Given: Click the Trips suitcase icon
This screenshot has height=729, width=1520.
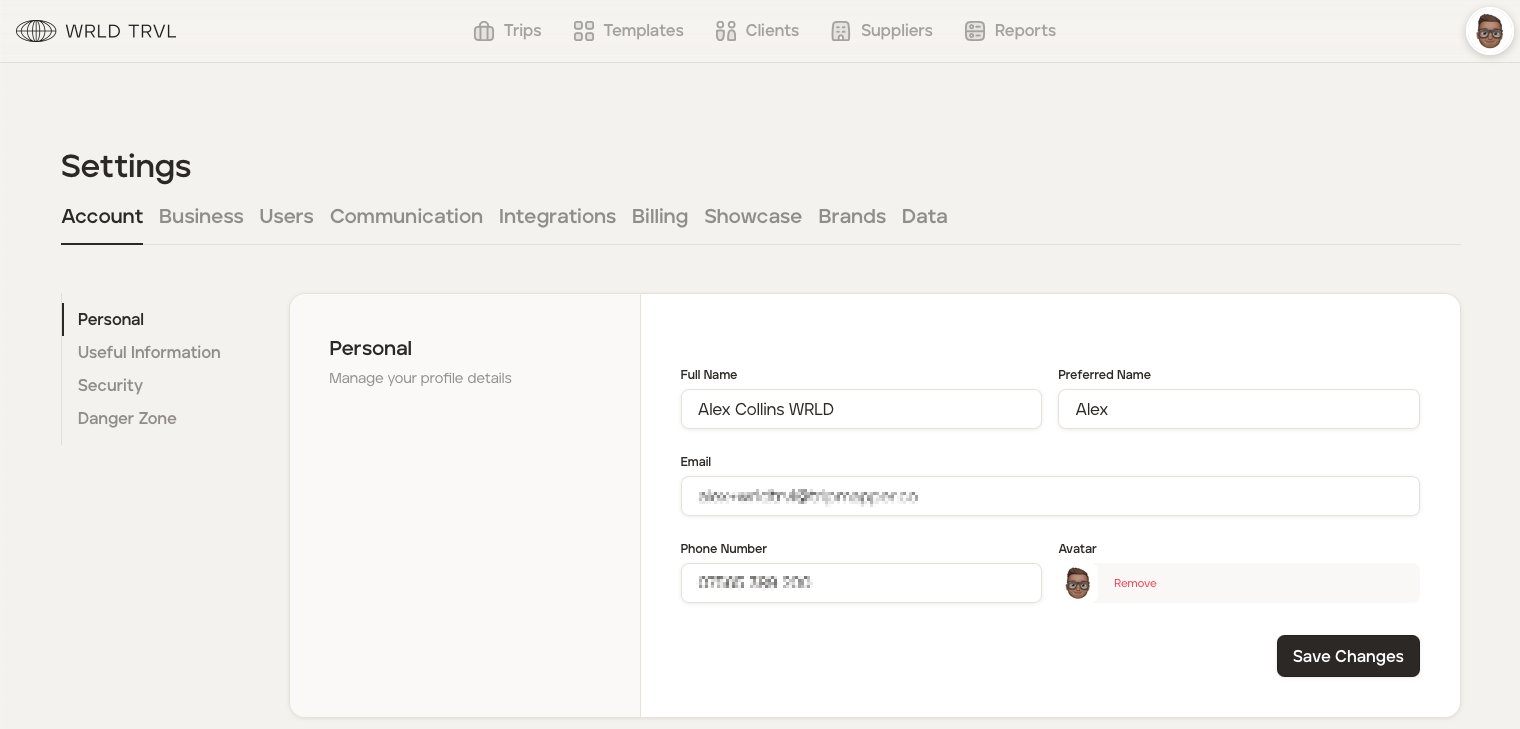Looking at the screenshot, I should pos(484,31).
